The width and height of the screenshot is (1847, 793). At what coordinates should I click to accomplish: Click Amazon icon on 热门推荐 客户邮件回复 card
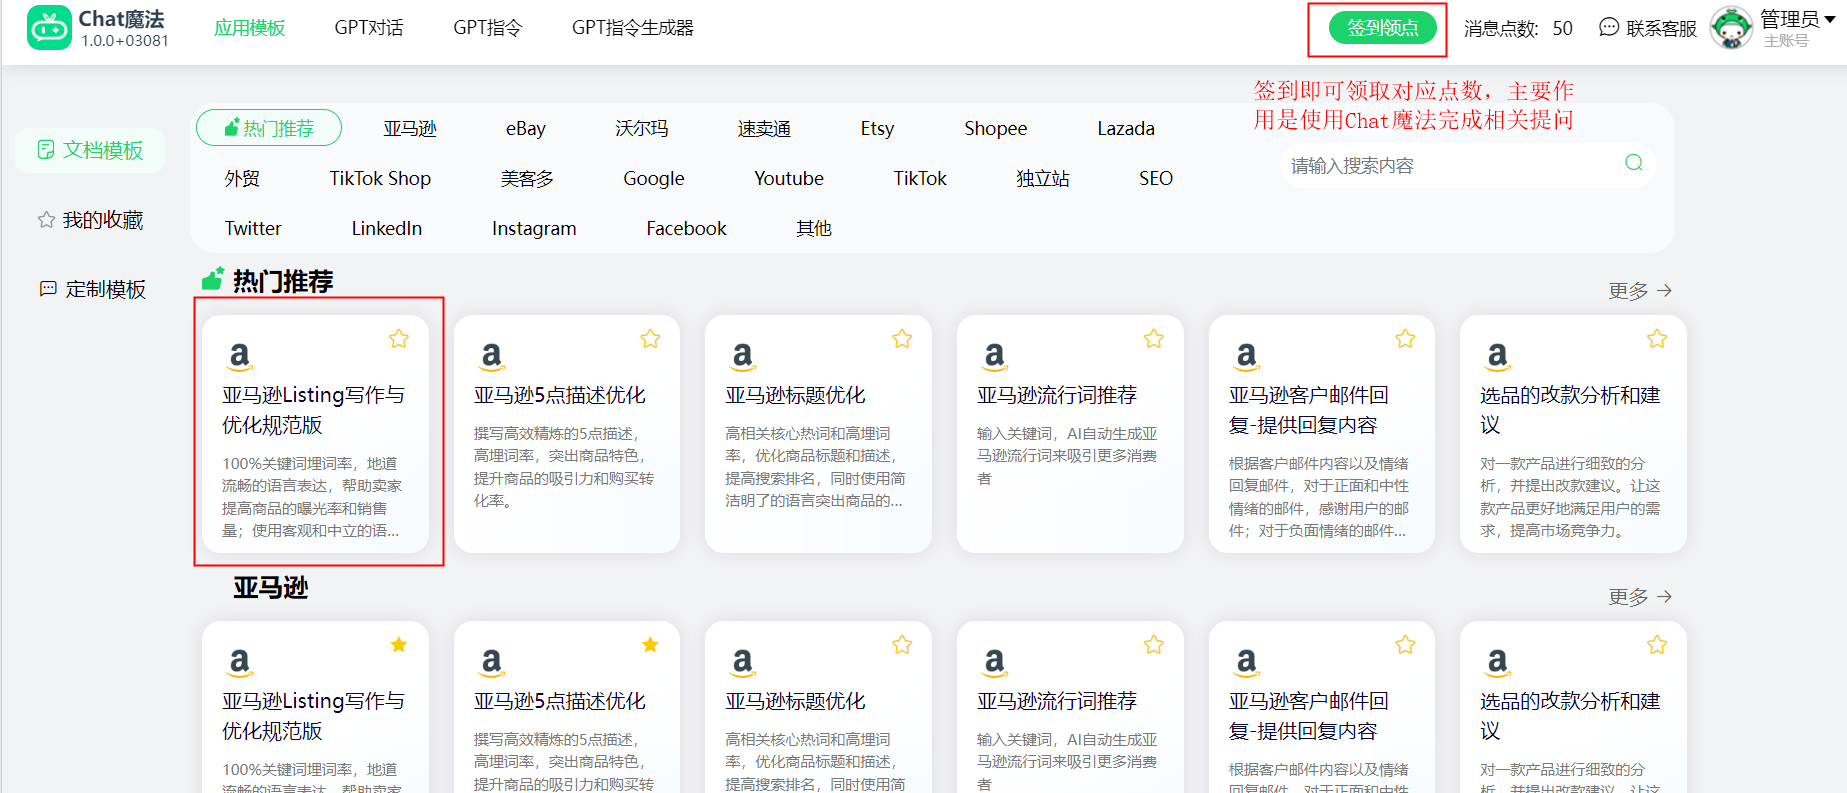(1246, 356)
